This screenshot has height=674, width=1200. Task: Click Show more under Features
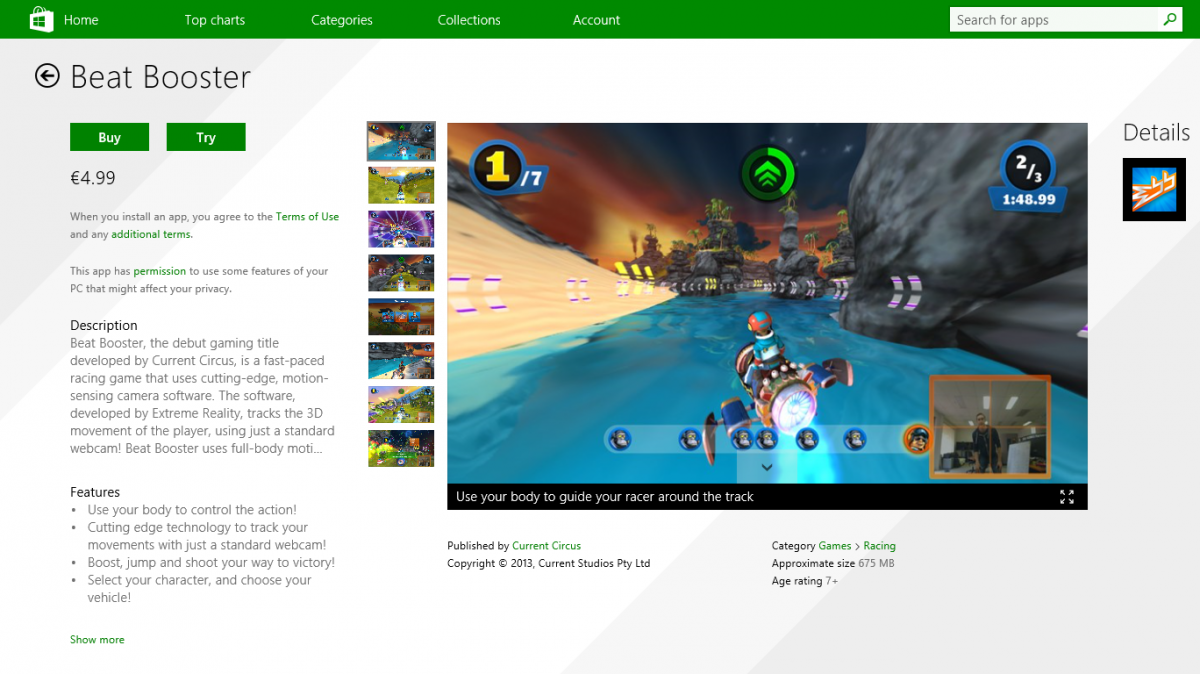[x=97, y=639]
